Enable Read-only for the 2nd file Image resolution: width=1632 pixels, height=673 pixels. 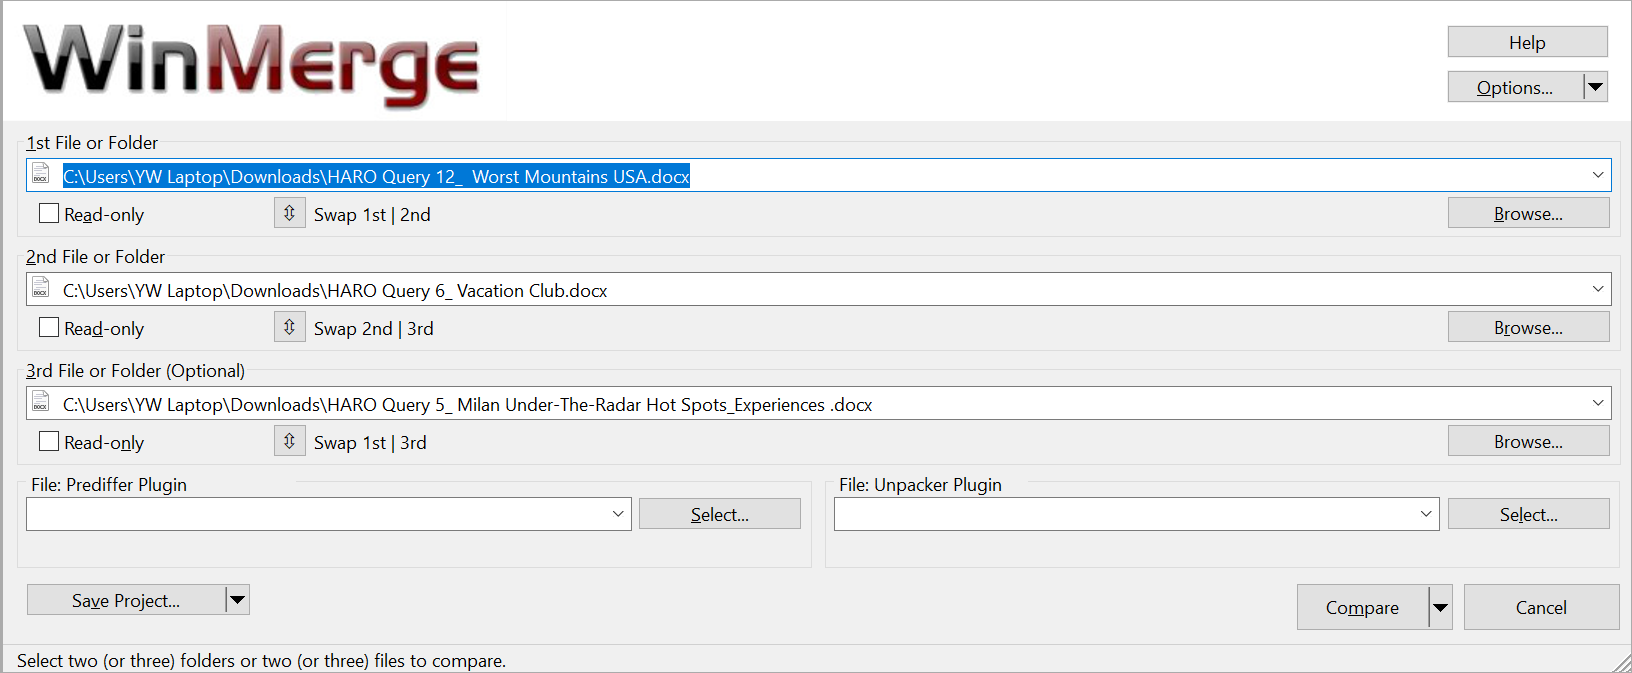click(49, 328)
